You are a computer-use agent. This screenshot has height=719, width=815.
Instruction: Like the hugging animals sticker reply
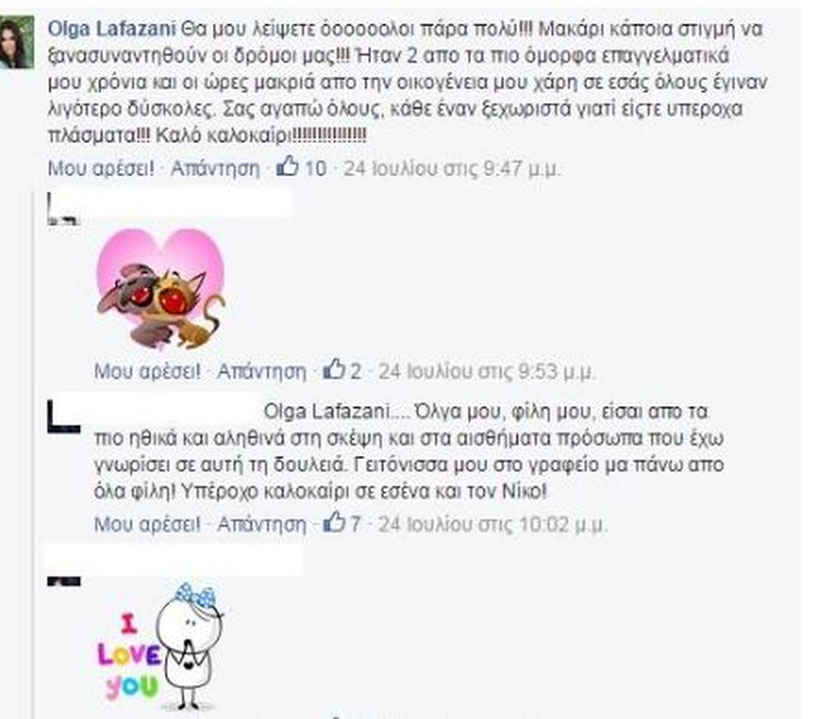click(147, 371)
